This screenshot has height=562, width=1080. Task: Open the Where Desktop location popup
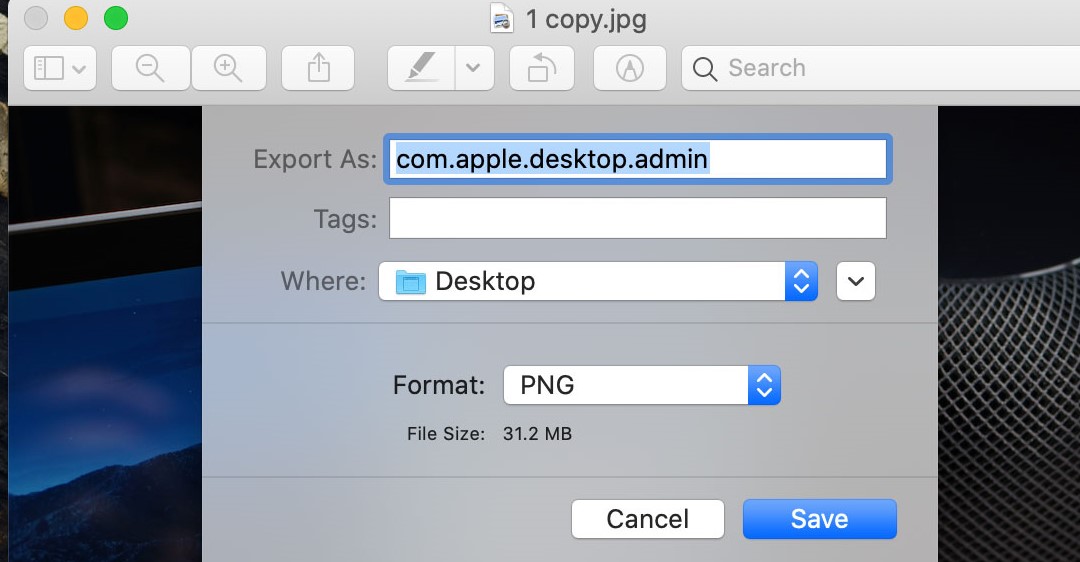pyautogui.click(x=598, y=281)
